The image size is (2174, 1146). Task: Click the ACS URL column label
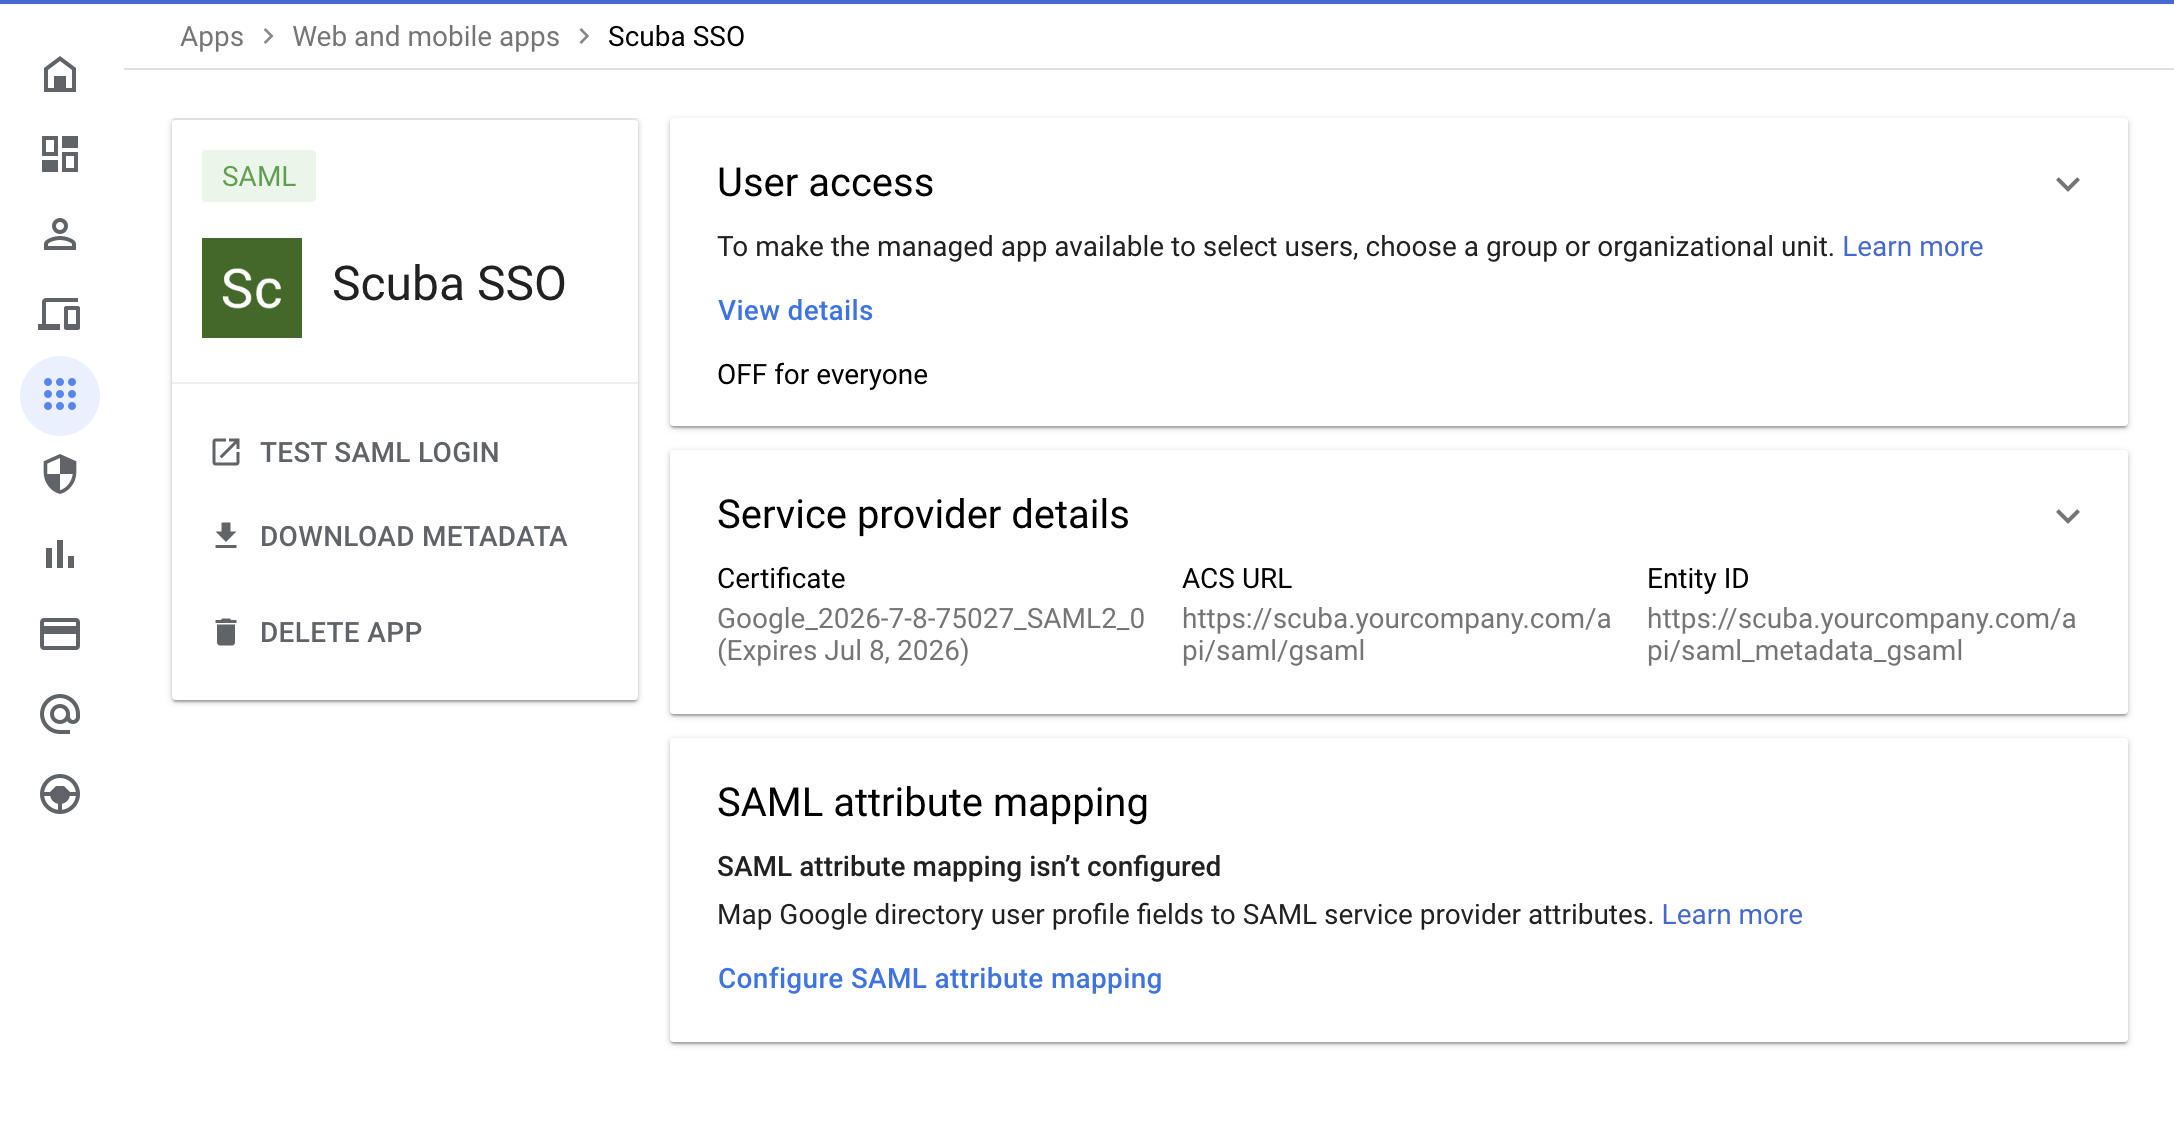click(x=1237, y=578)
